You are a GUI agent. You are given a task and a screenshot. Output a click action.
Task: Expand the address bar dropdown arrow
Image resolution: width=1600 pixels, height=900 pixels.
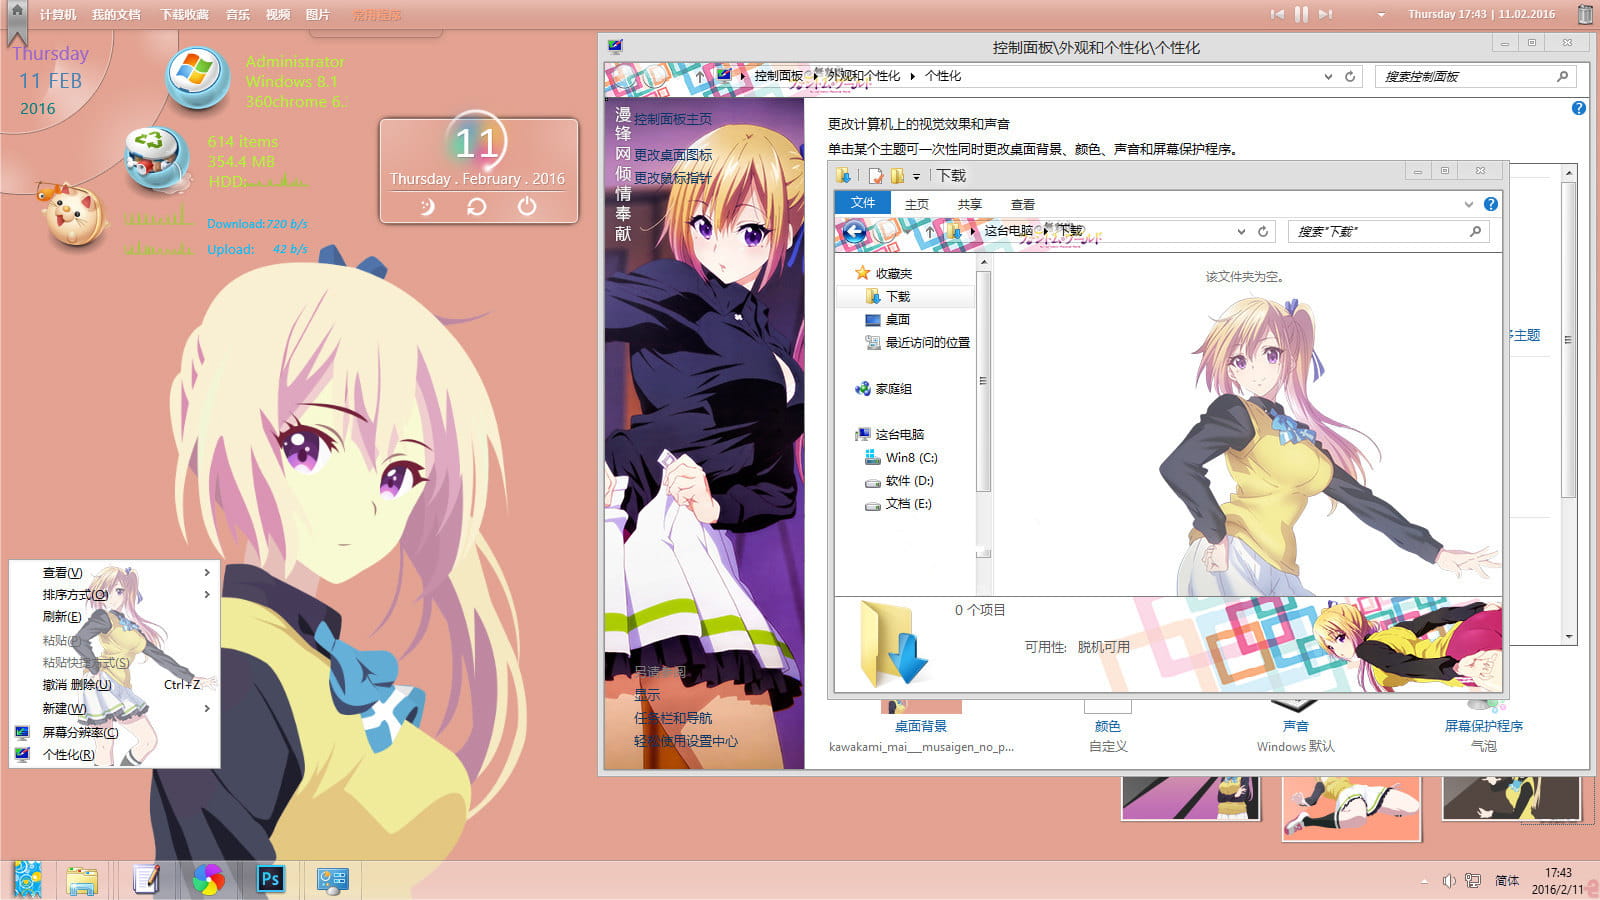pyautogui.click(x=1241, y=231)
